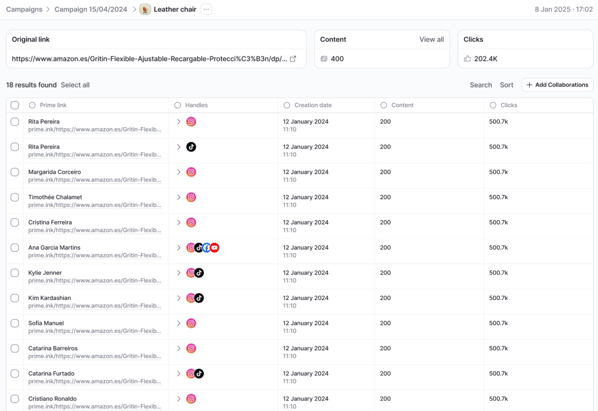Viewport: 598px width, 411px height.
Task: Click the Leather chair product thumbnail
Action: point(145,10)
